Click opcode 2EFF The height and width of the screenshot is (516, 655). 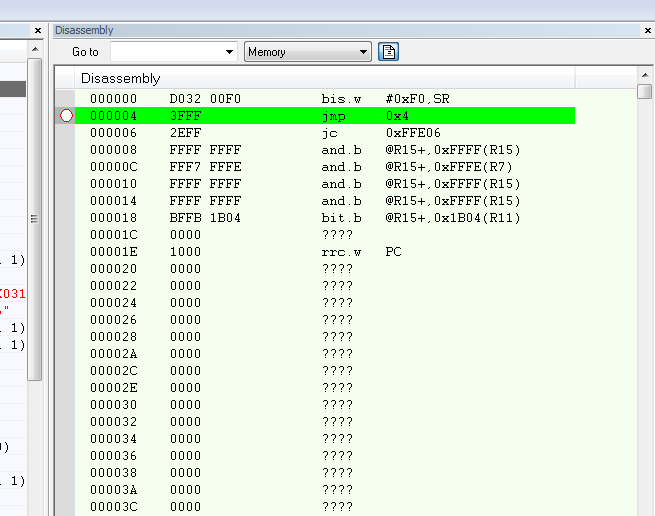tap(185, 133)
